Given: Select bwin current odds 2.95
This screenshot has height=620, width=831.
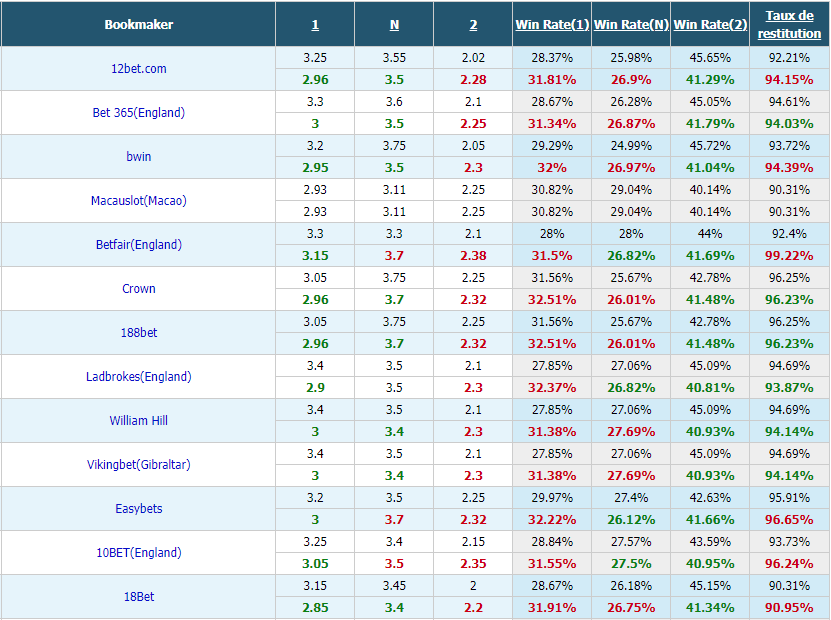Looking at the screenshot, I should point(315,167).
